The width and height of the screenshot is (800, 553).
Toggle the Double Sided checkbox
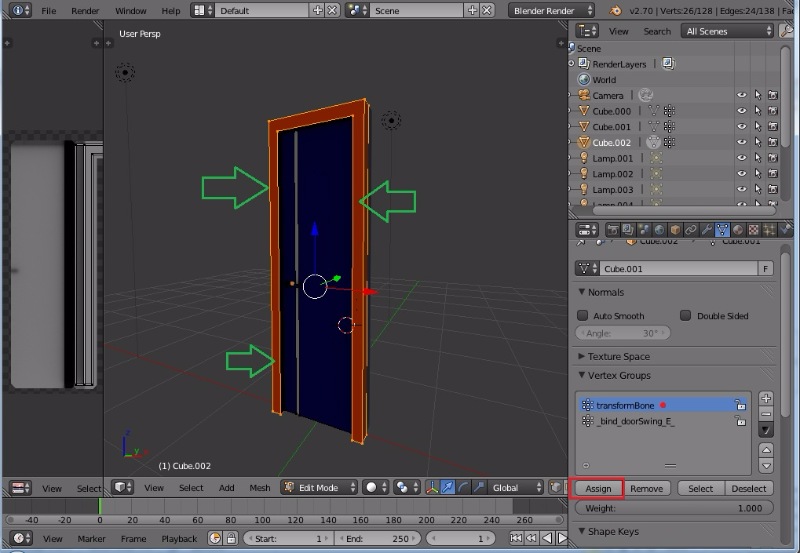tap(686, 315)
